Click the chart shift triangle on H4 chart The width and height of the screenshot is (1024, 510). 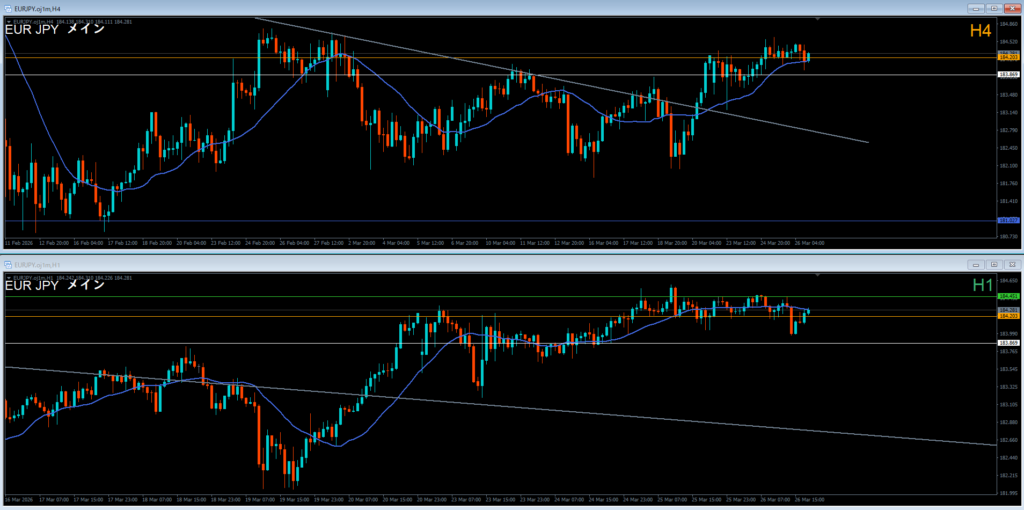[818, 19]
